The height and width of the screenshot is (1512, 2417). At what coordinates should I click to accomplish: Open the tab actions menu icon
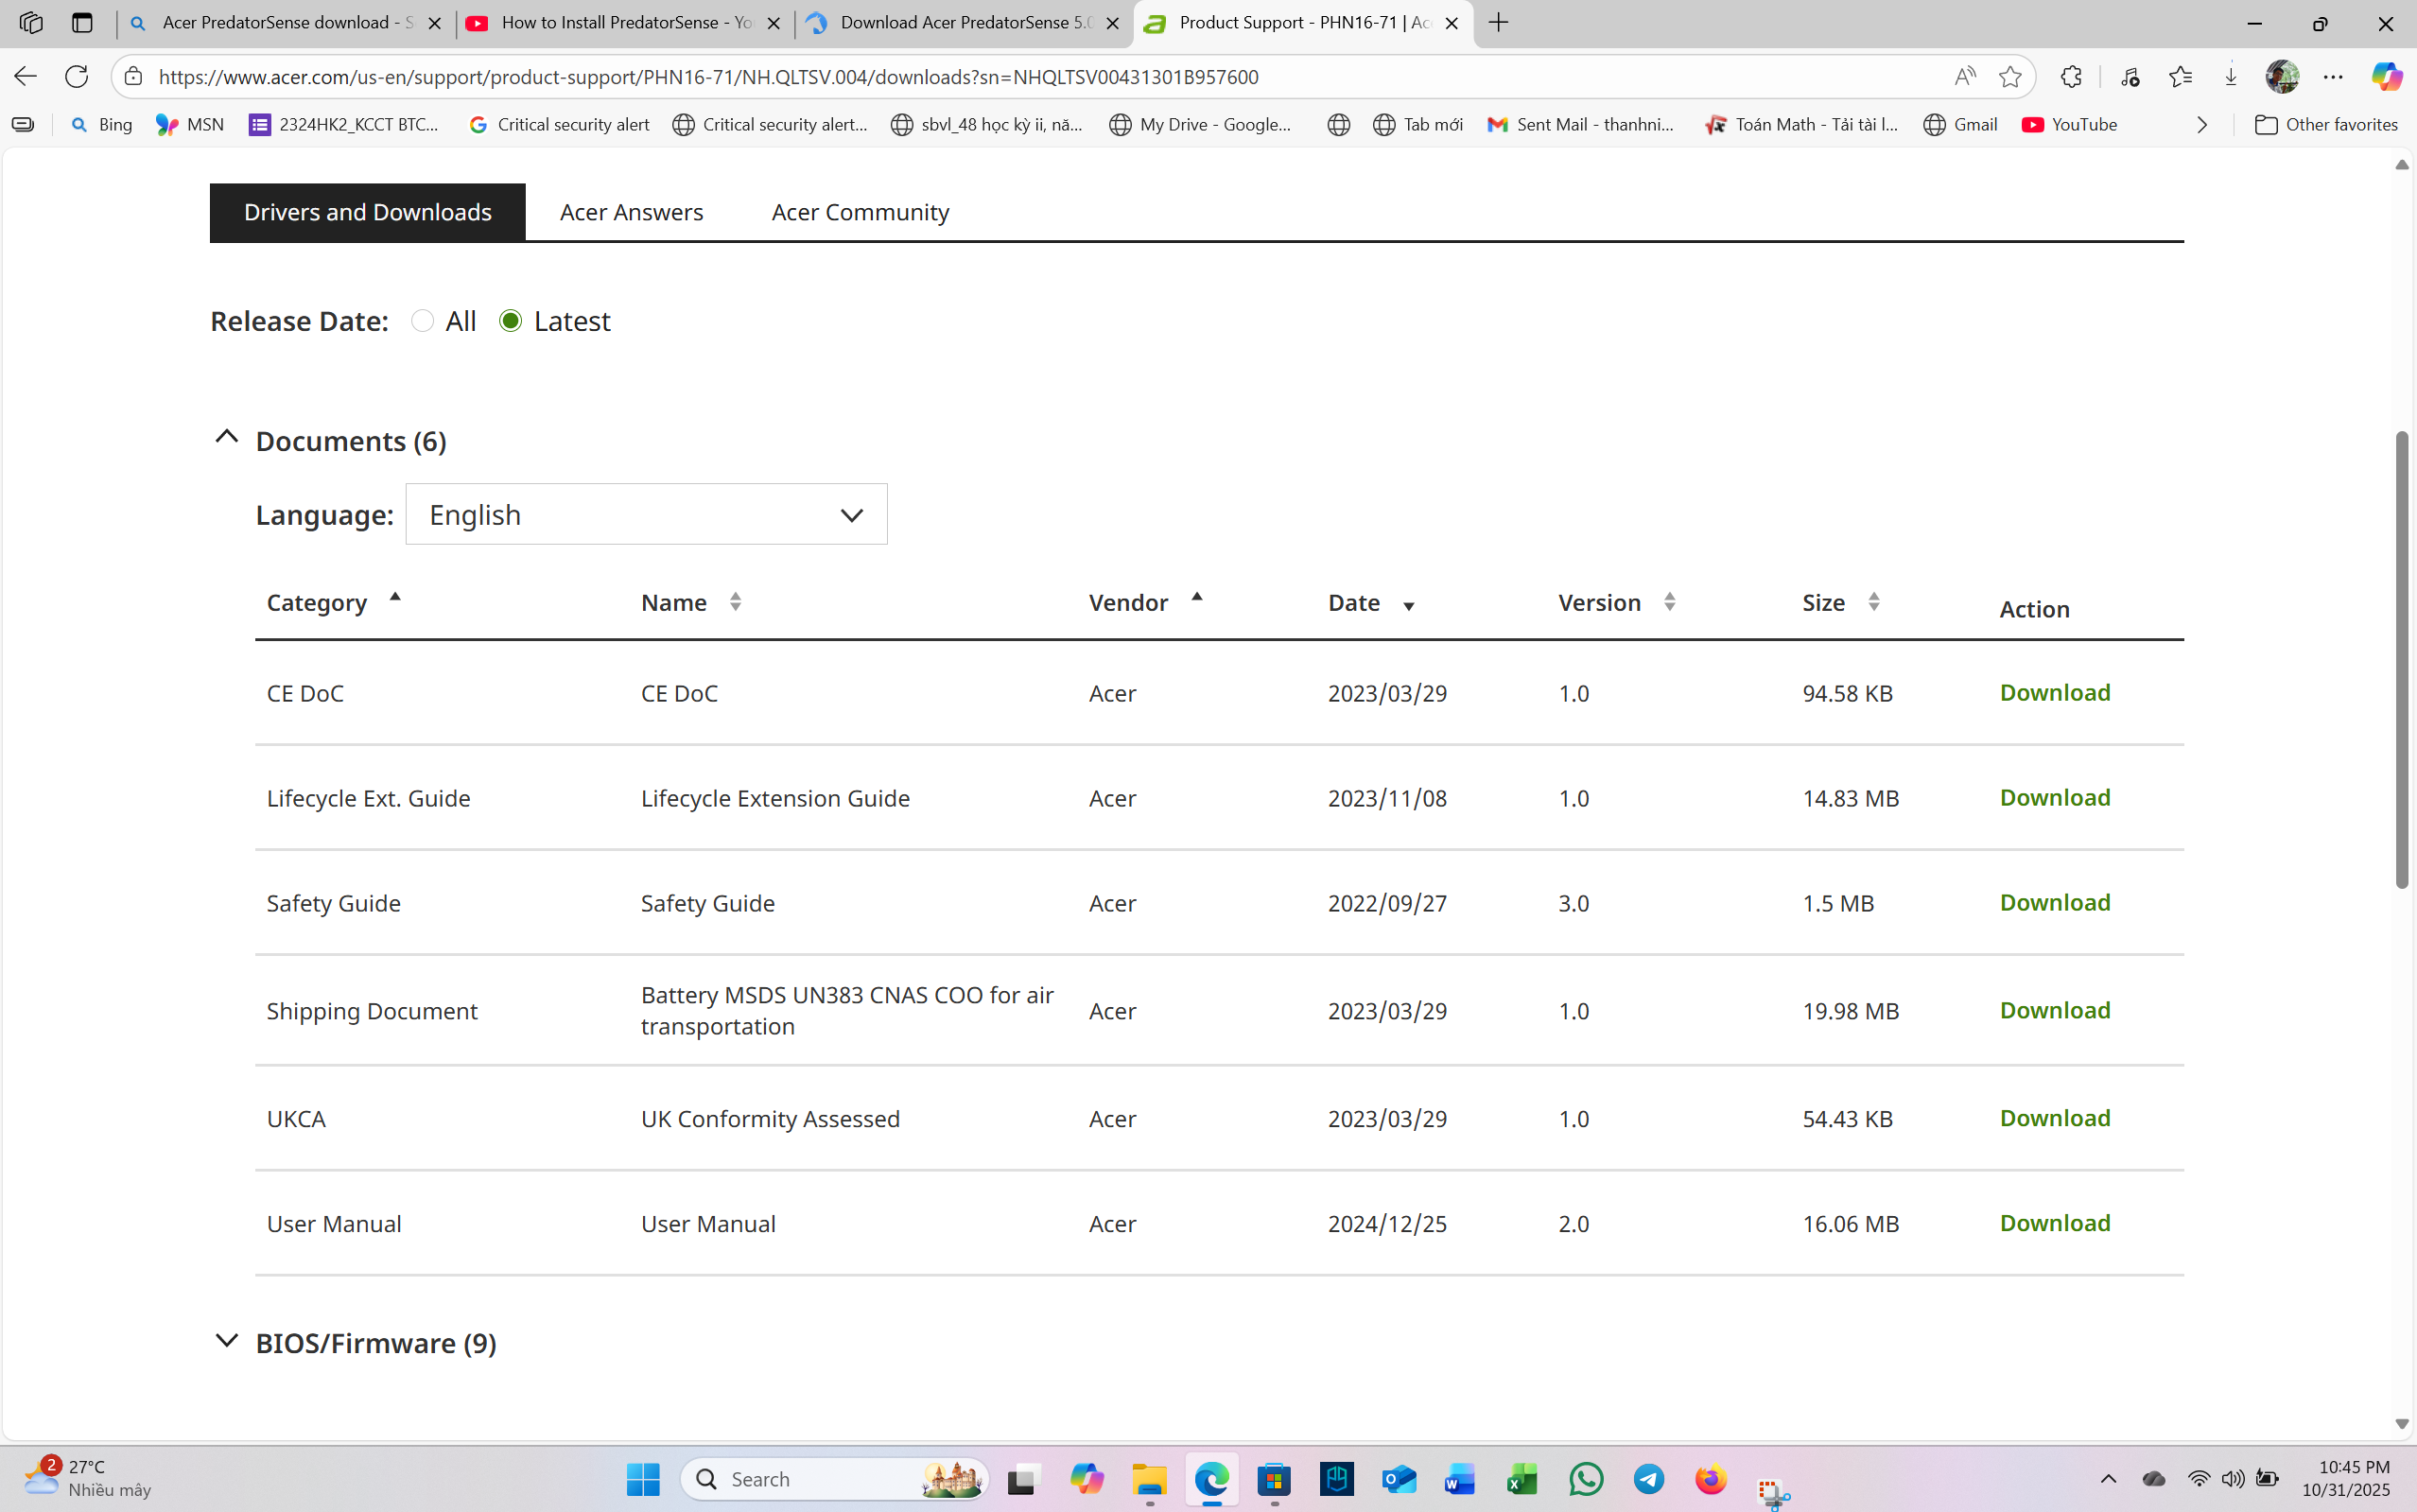[x=82, y=22]
